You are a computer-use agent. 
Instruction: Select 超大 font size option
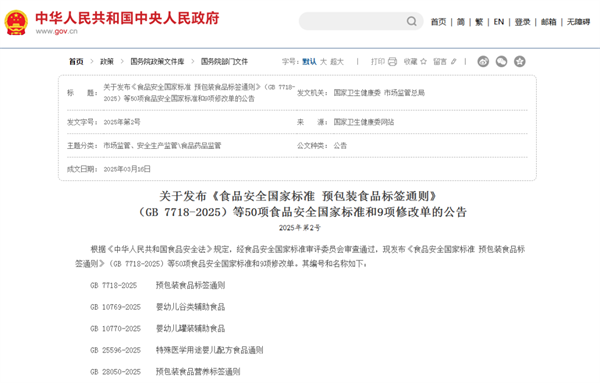(337, 62)
